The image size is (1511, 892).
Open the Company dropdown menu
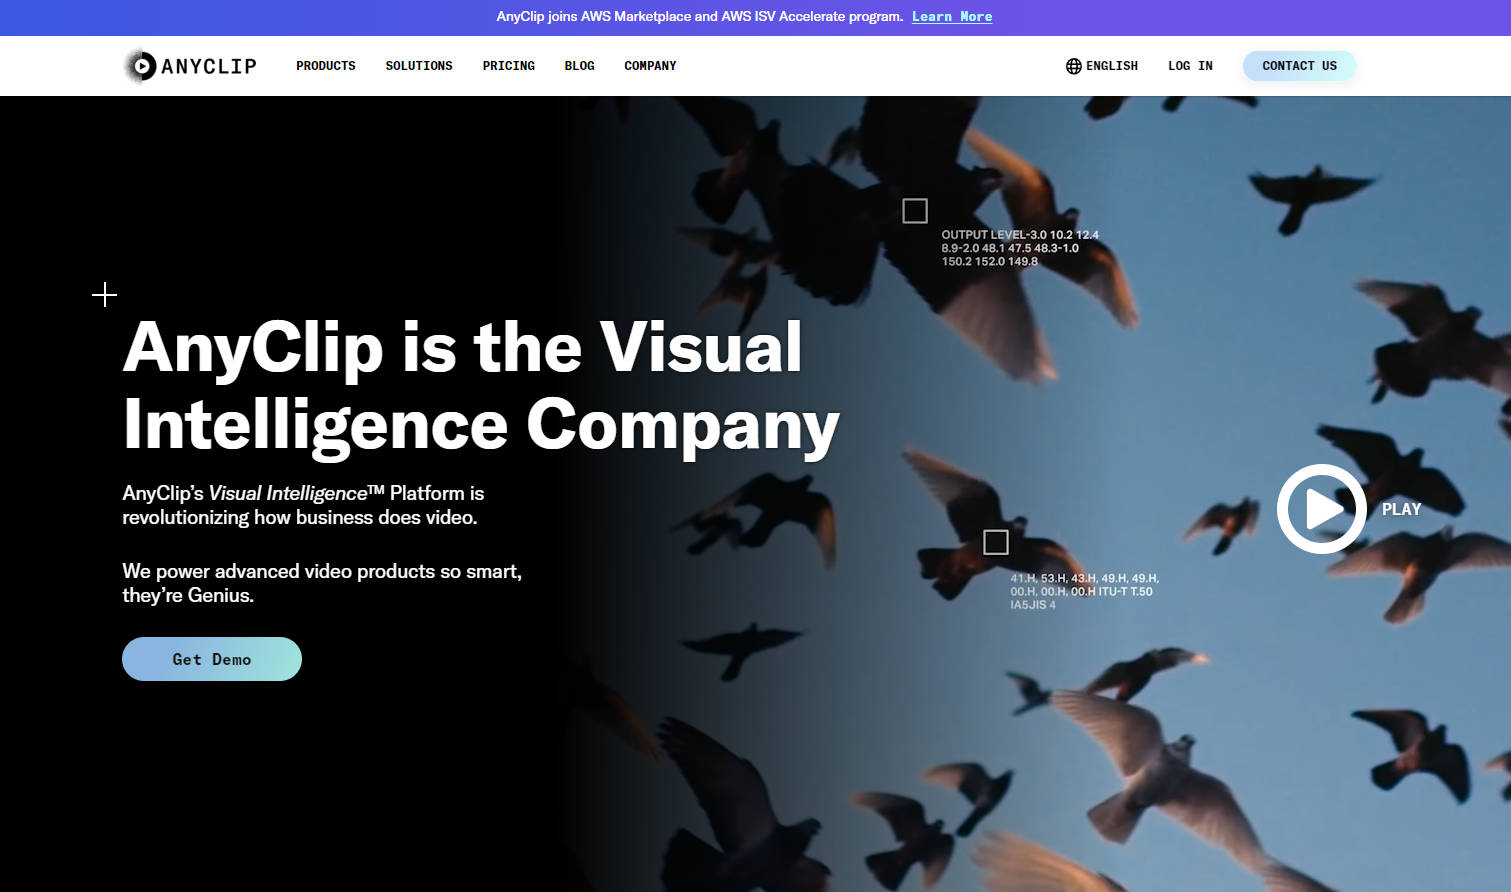650,66
